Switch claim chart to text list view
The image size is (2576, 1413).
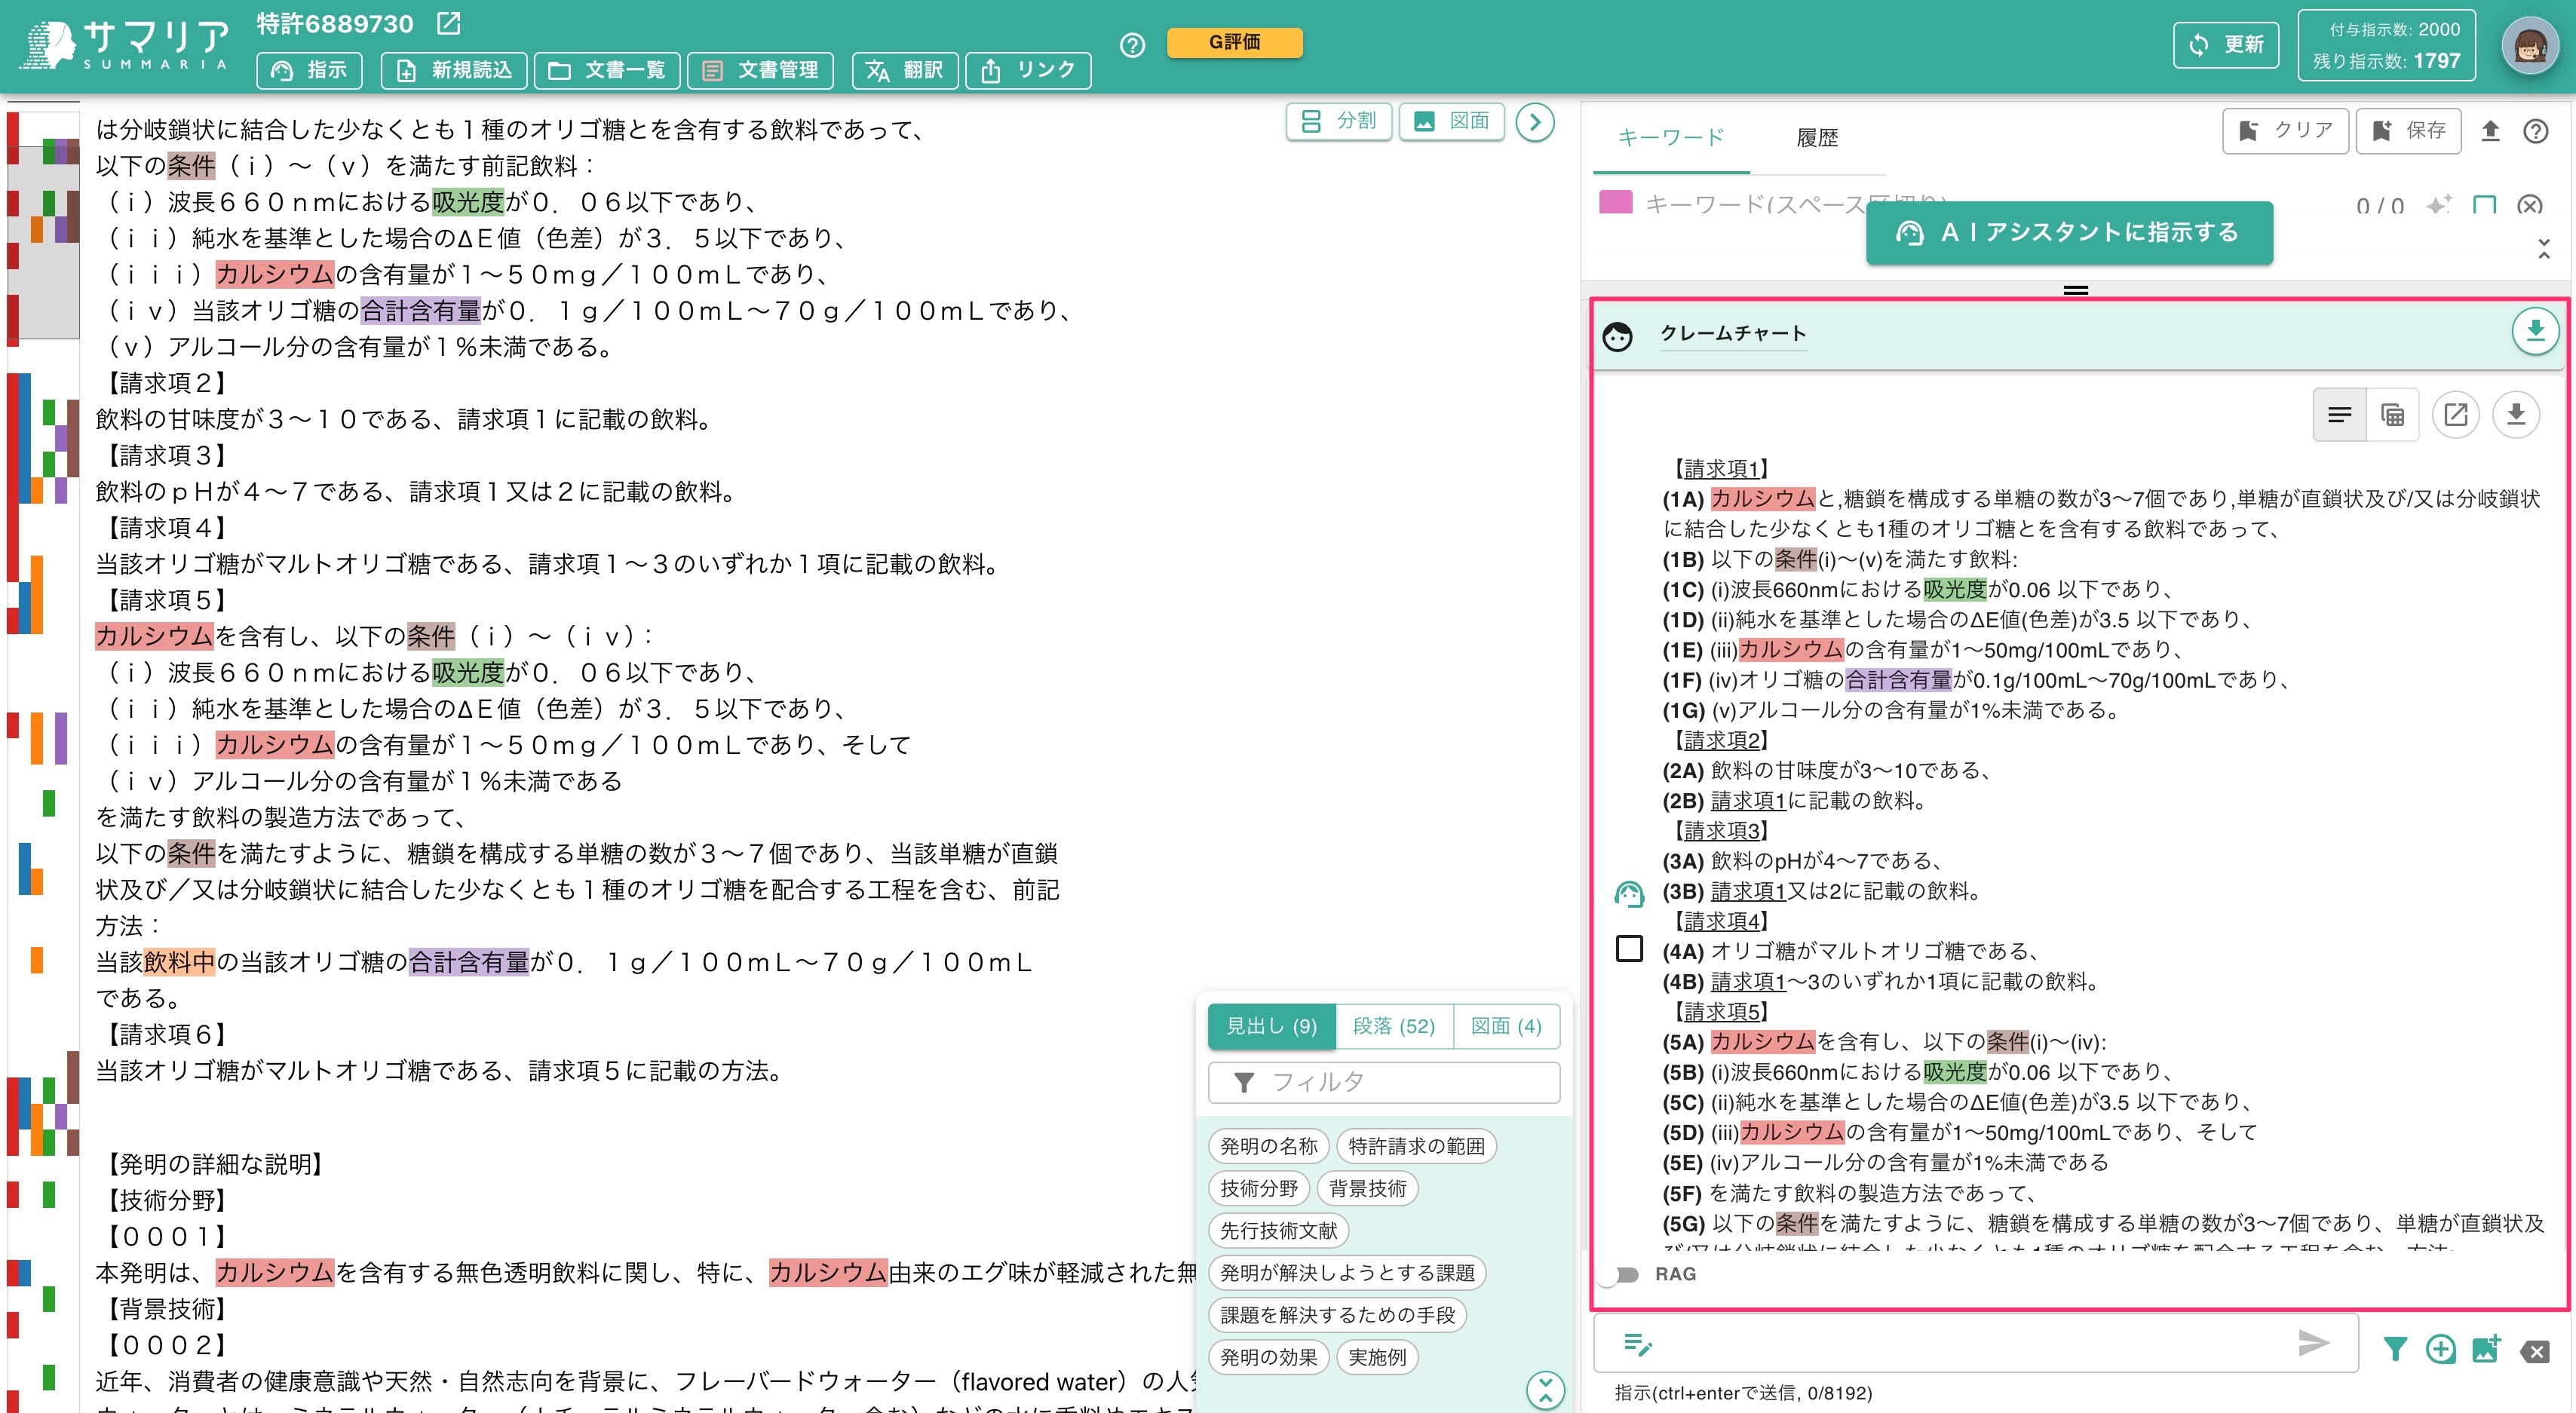click(x=2339, y=415)
